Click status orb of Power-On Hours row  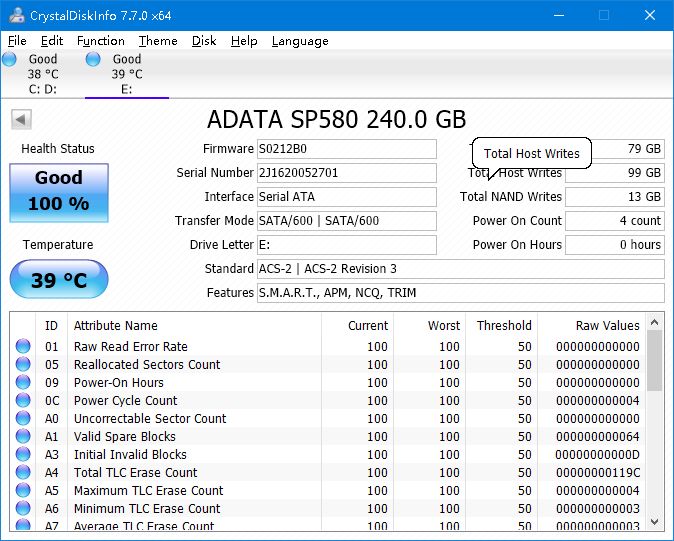[23, 382]
